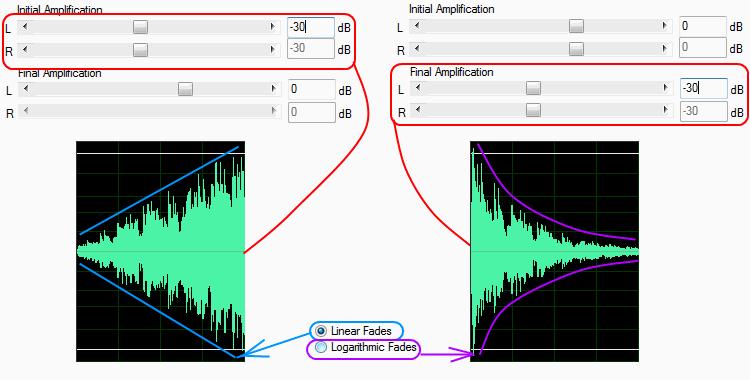Click right arrow of left-panel Initial Amplification L slider
Image resolution: width=750 pixels, height=380 pixels.
click(273, 27)
